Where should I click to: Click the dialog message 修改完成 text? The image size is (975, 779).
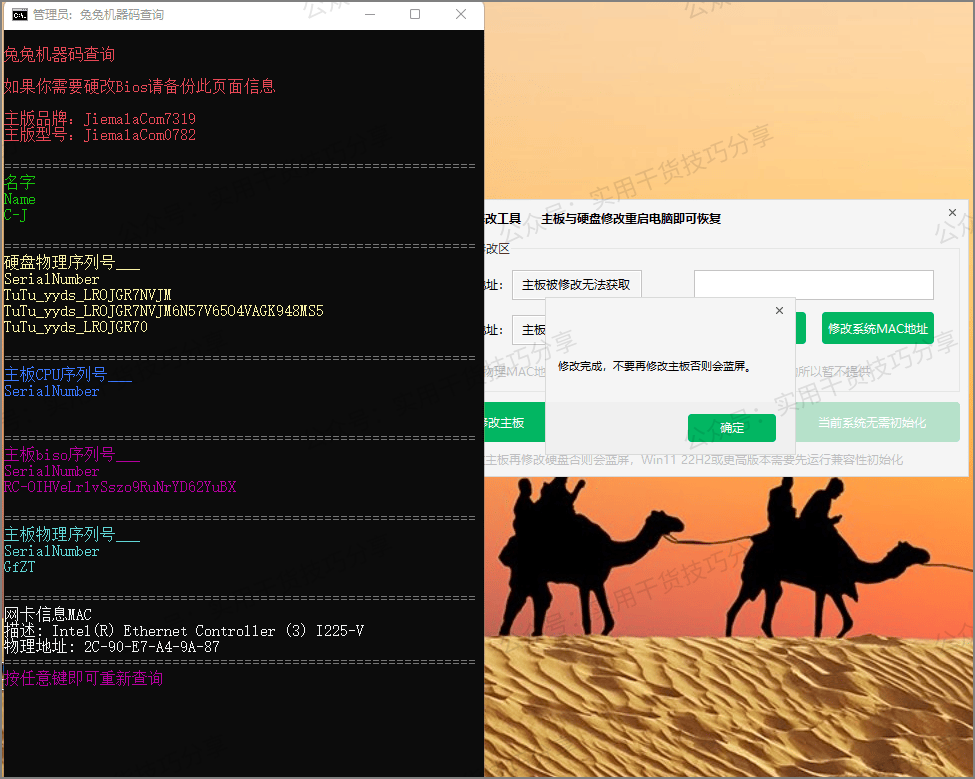coord(654,367)
